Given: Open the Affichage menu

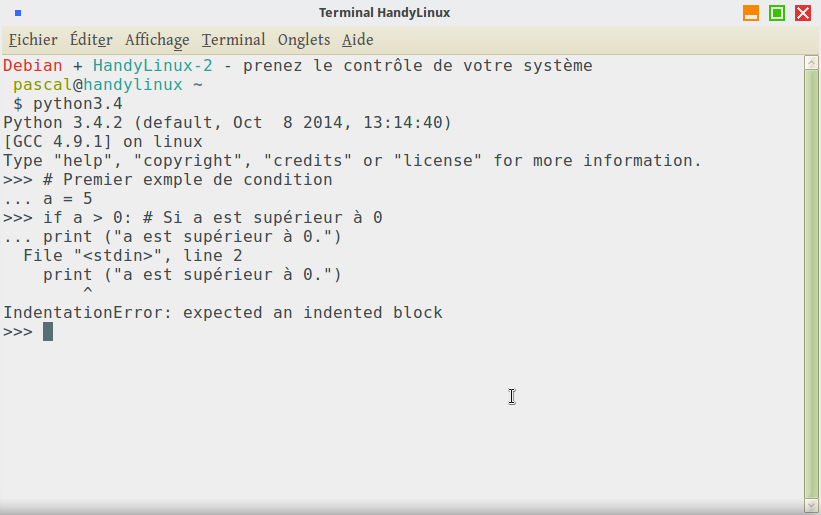Looking at the screenshot, I should (157, 40).
